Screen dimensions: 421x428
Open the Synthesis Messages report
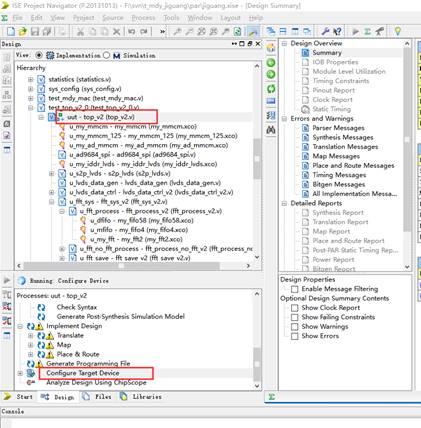pos(343,137)
